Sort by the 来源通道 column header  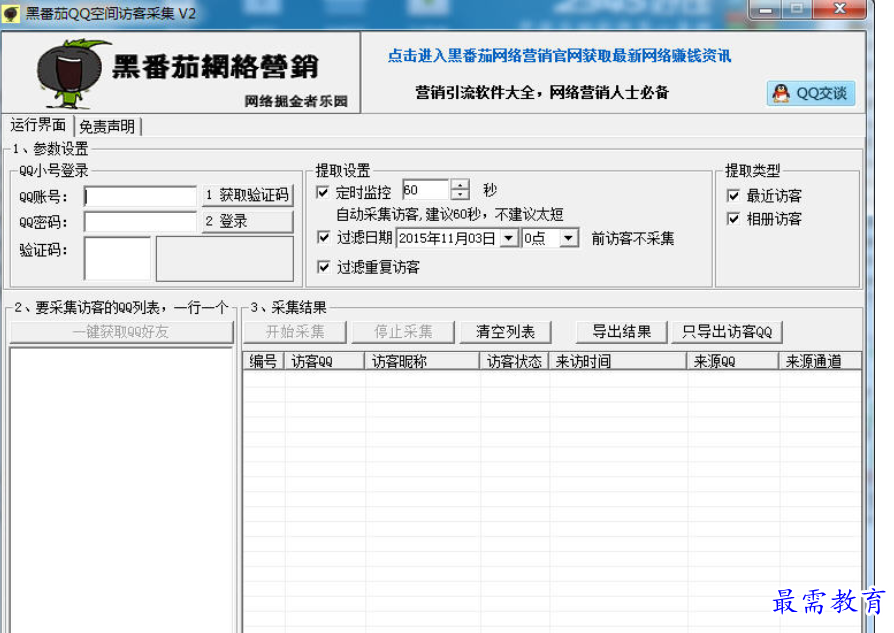point(820,361)
